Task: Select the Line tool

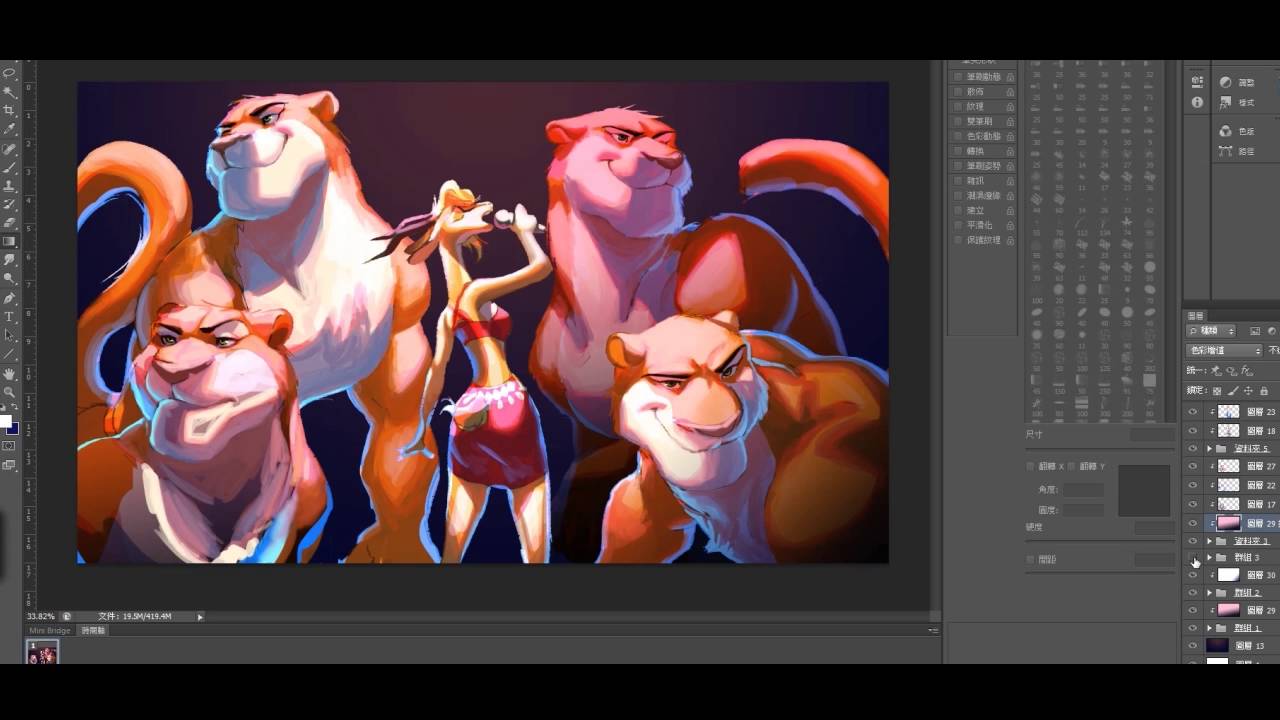Action: [x=9, y=354]
